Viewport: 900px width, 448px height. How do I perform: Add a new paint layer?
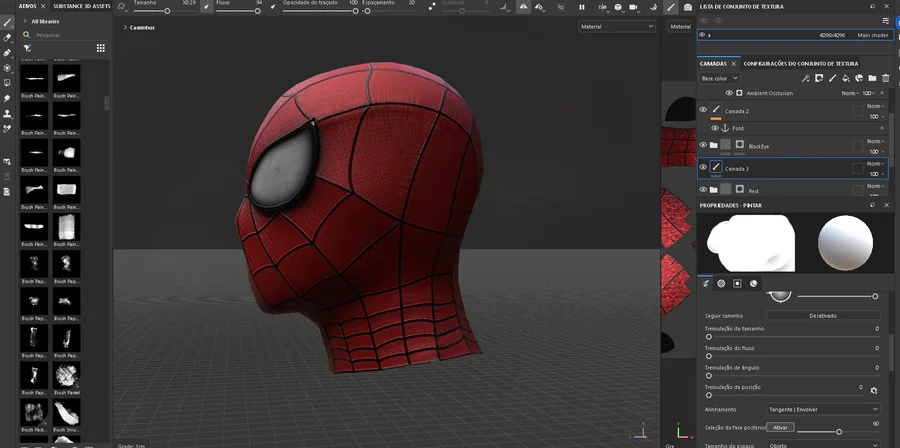pos(832,78)
